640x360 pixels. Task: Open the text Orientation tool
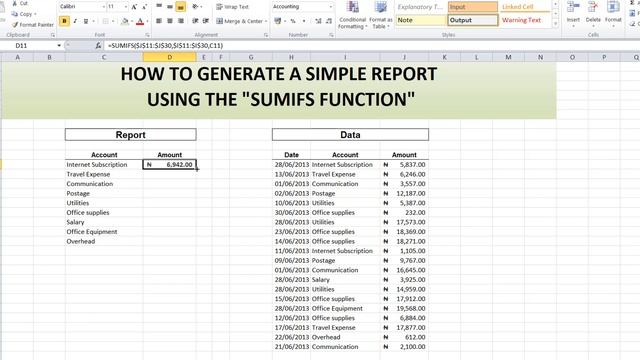click(196, 7)
